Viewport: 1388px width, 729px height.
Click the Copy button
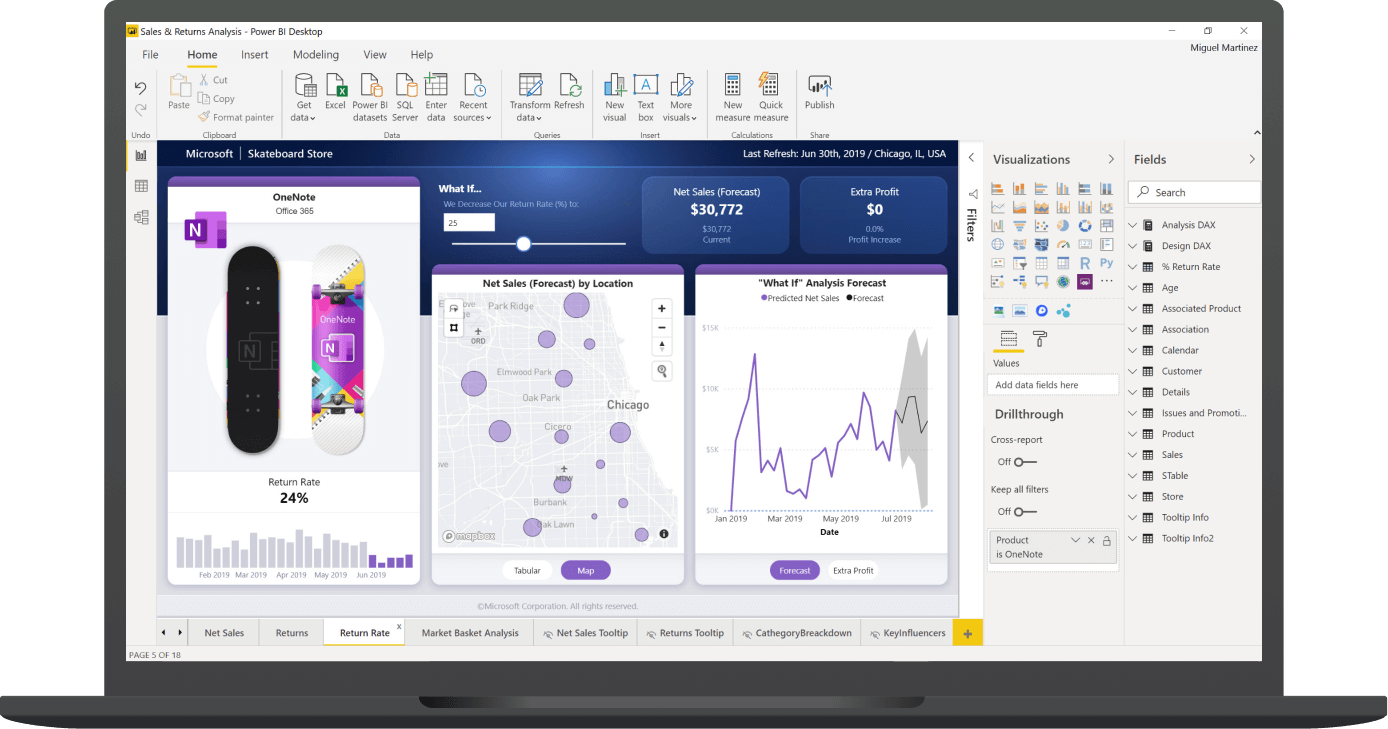[x=216, y=98]
